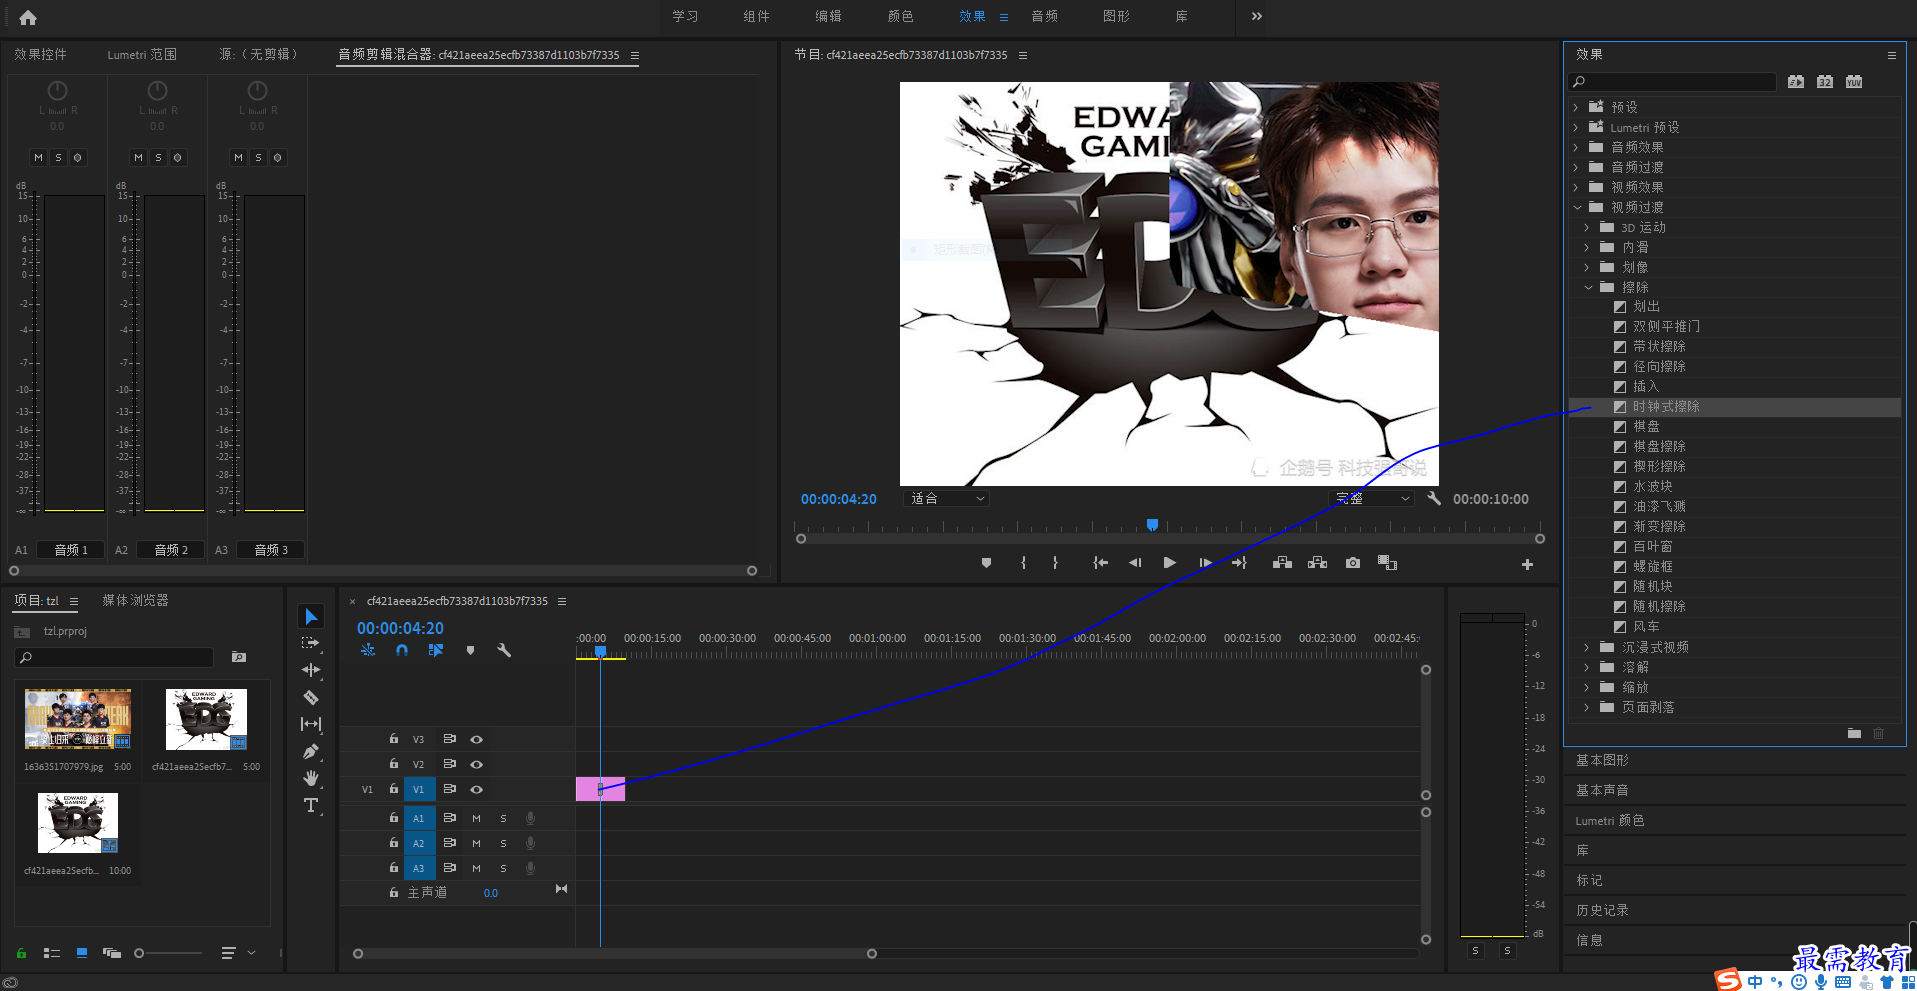The height and width of the screenshot is (991, 1917).
Task: Go to In point
Action: [1100, 563]
